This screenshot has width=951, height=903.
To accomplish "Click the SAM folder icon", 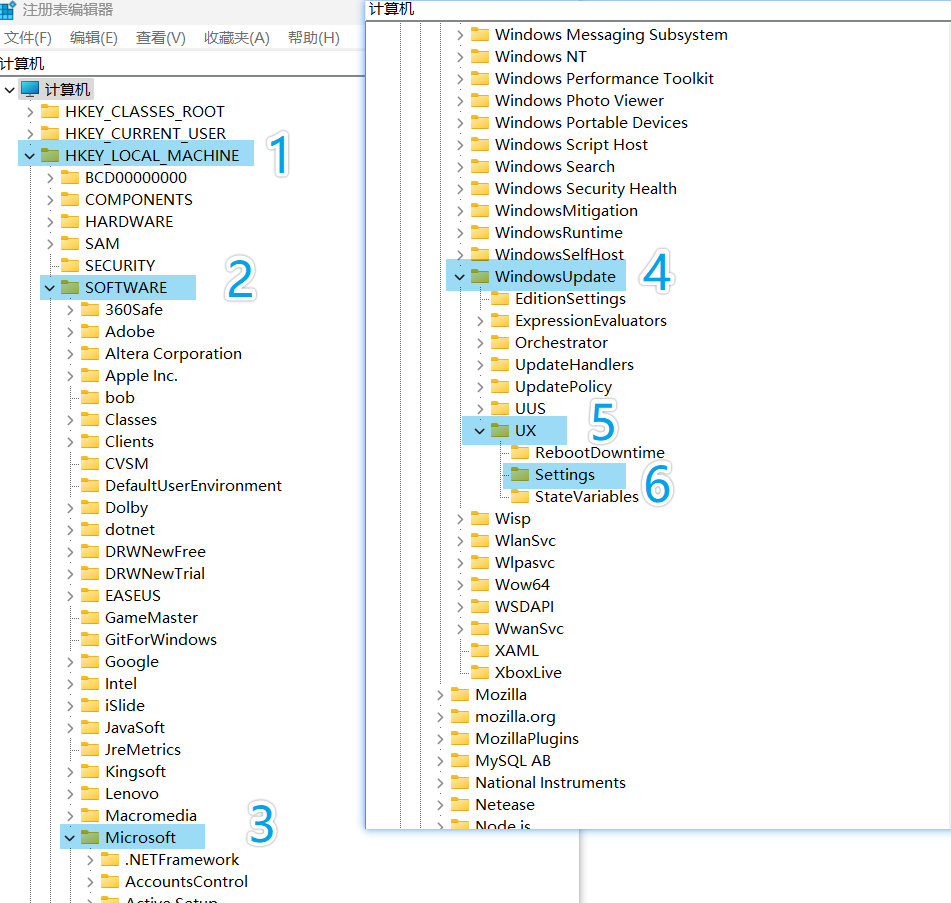I will point(70,243).
